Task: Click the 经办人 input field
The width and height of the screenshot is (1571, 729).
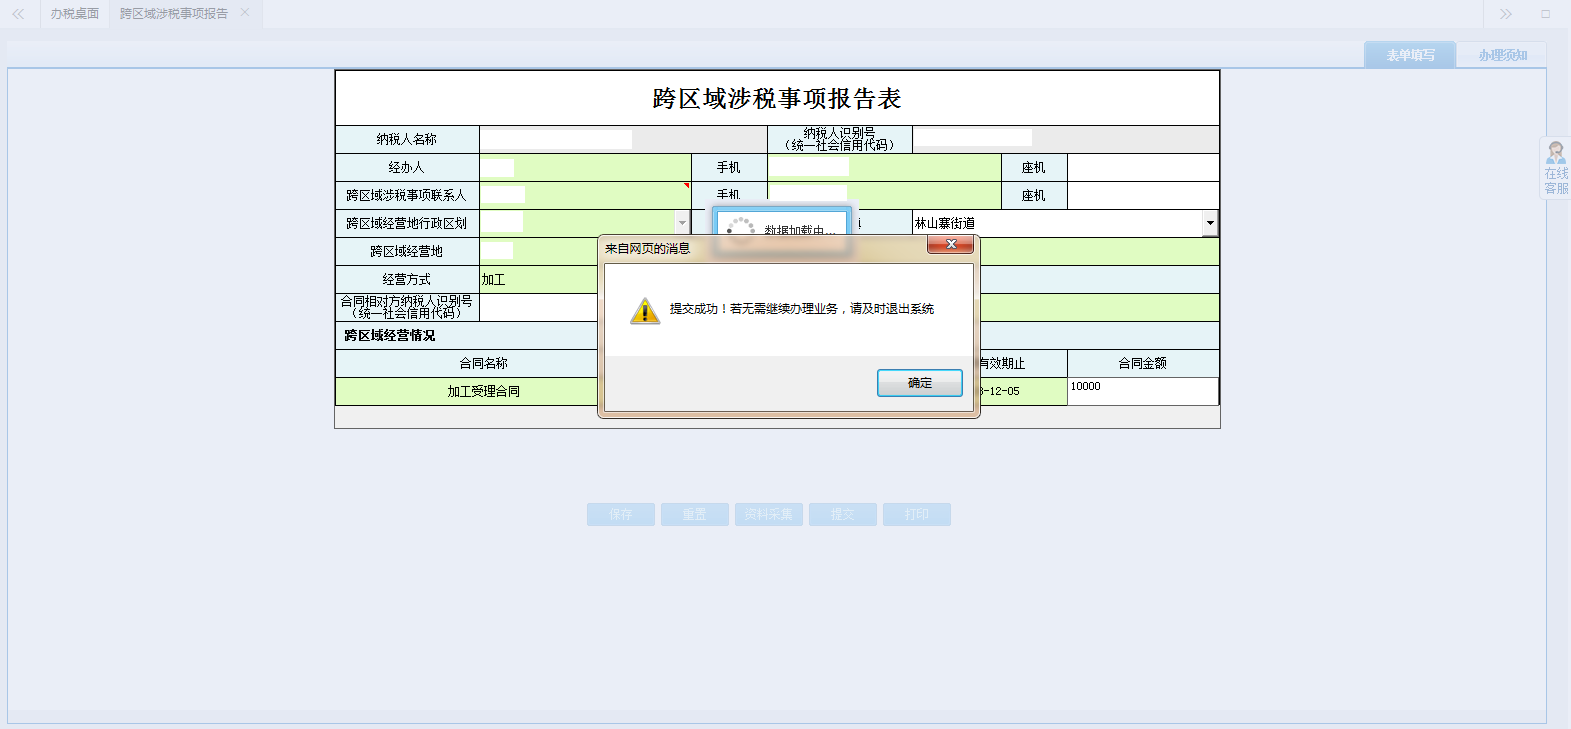Action: (585, 167)
